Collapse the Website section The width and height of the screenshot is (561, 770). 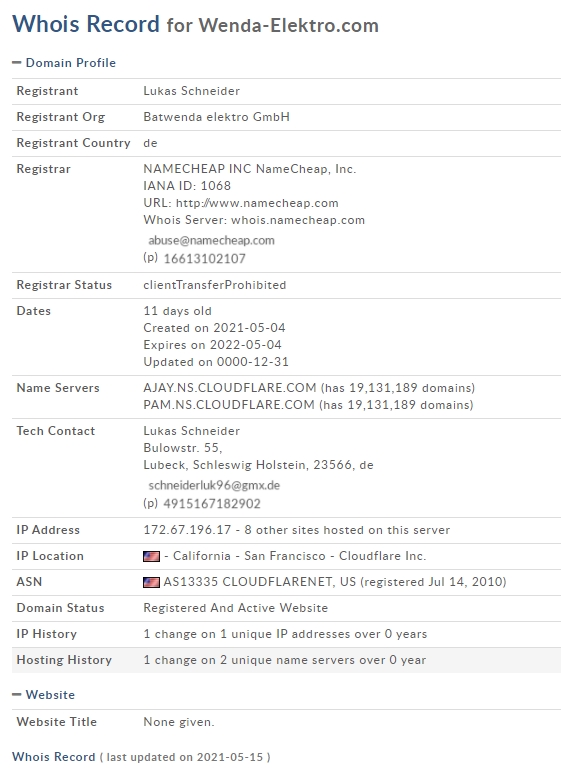tap(43, 695)
